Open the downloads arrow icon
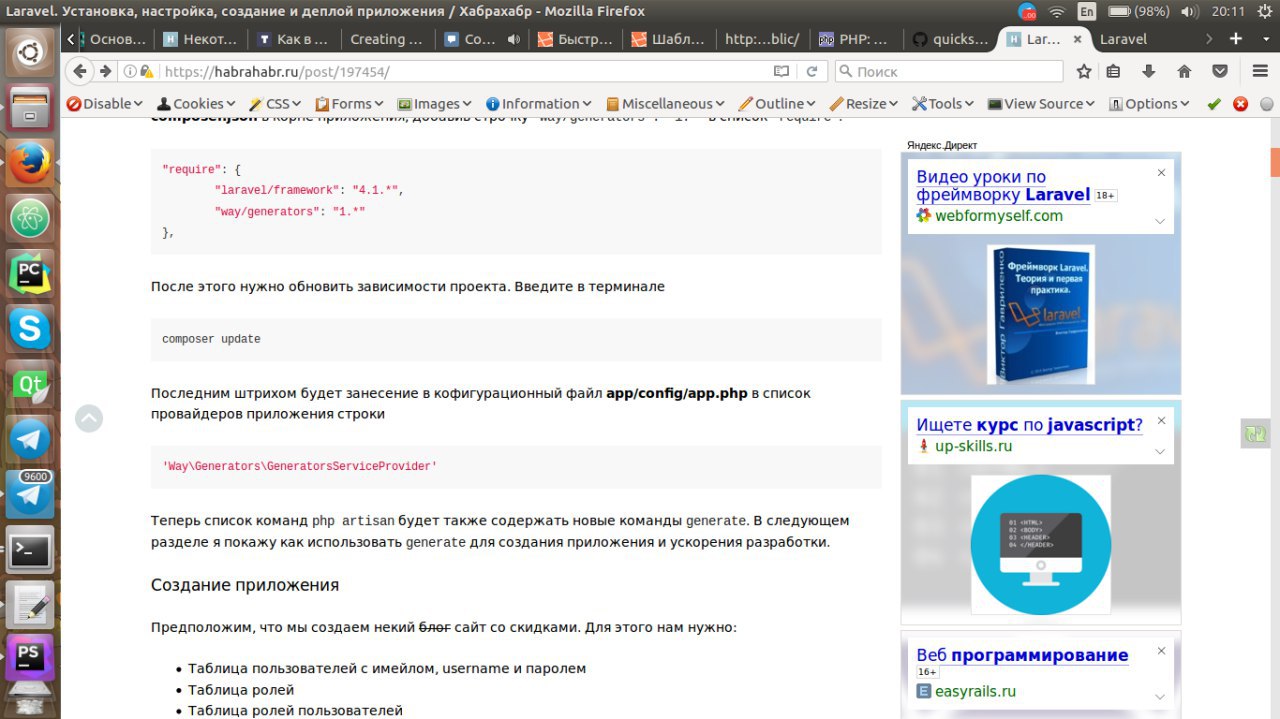 (1148, 71)
